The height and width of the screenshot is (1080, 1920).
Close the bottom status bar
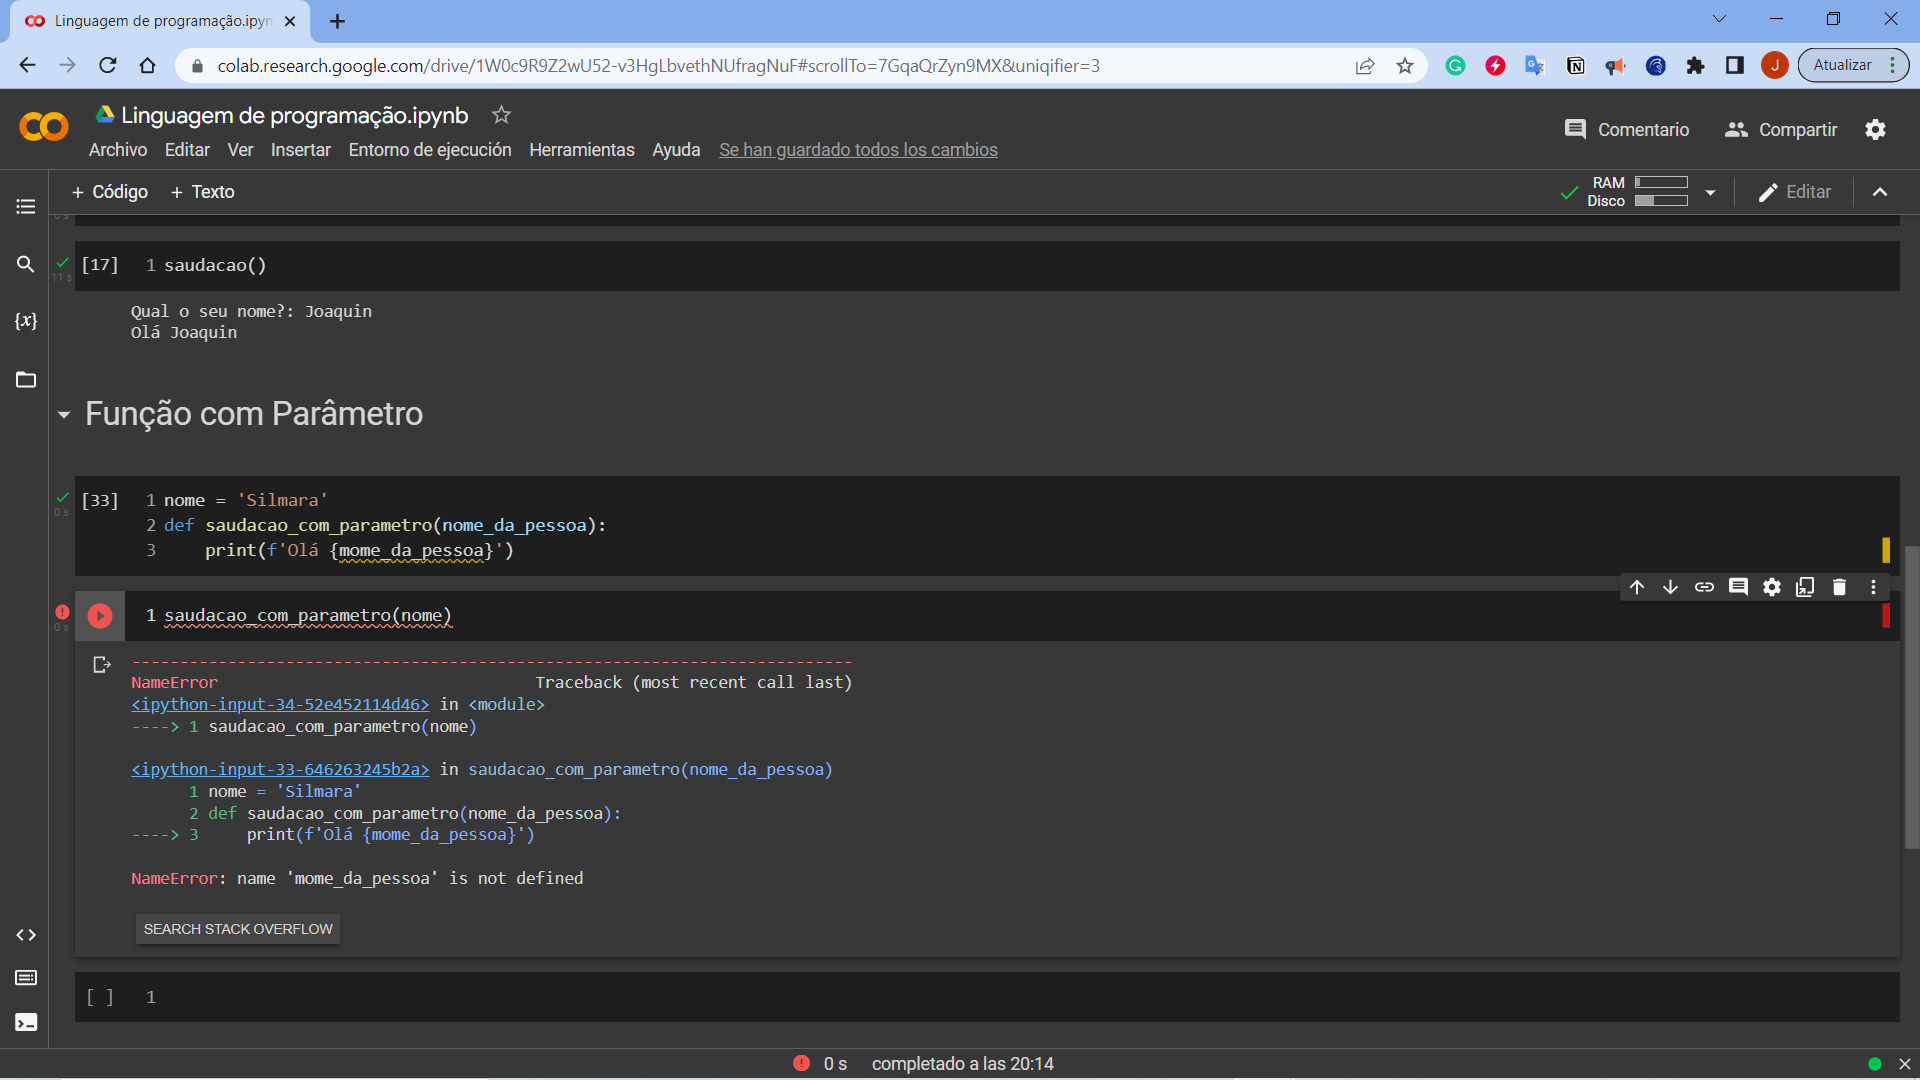1904,1064
